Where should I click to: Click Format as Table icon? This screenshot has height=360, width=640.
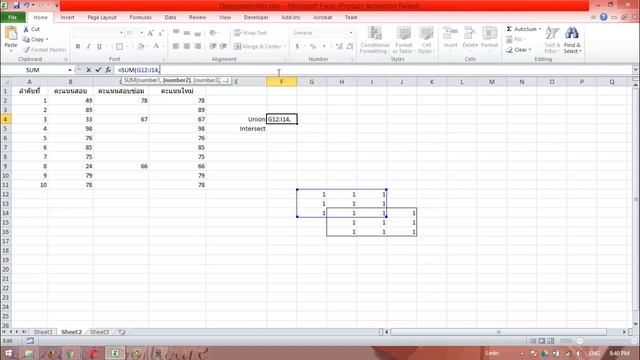(x=403, y=33)
